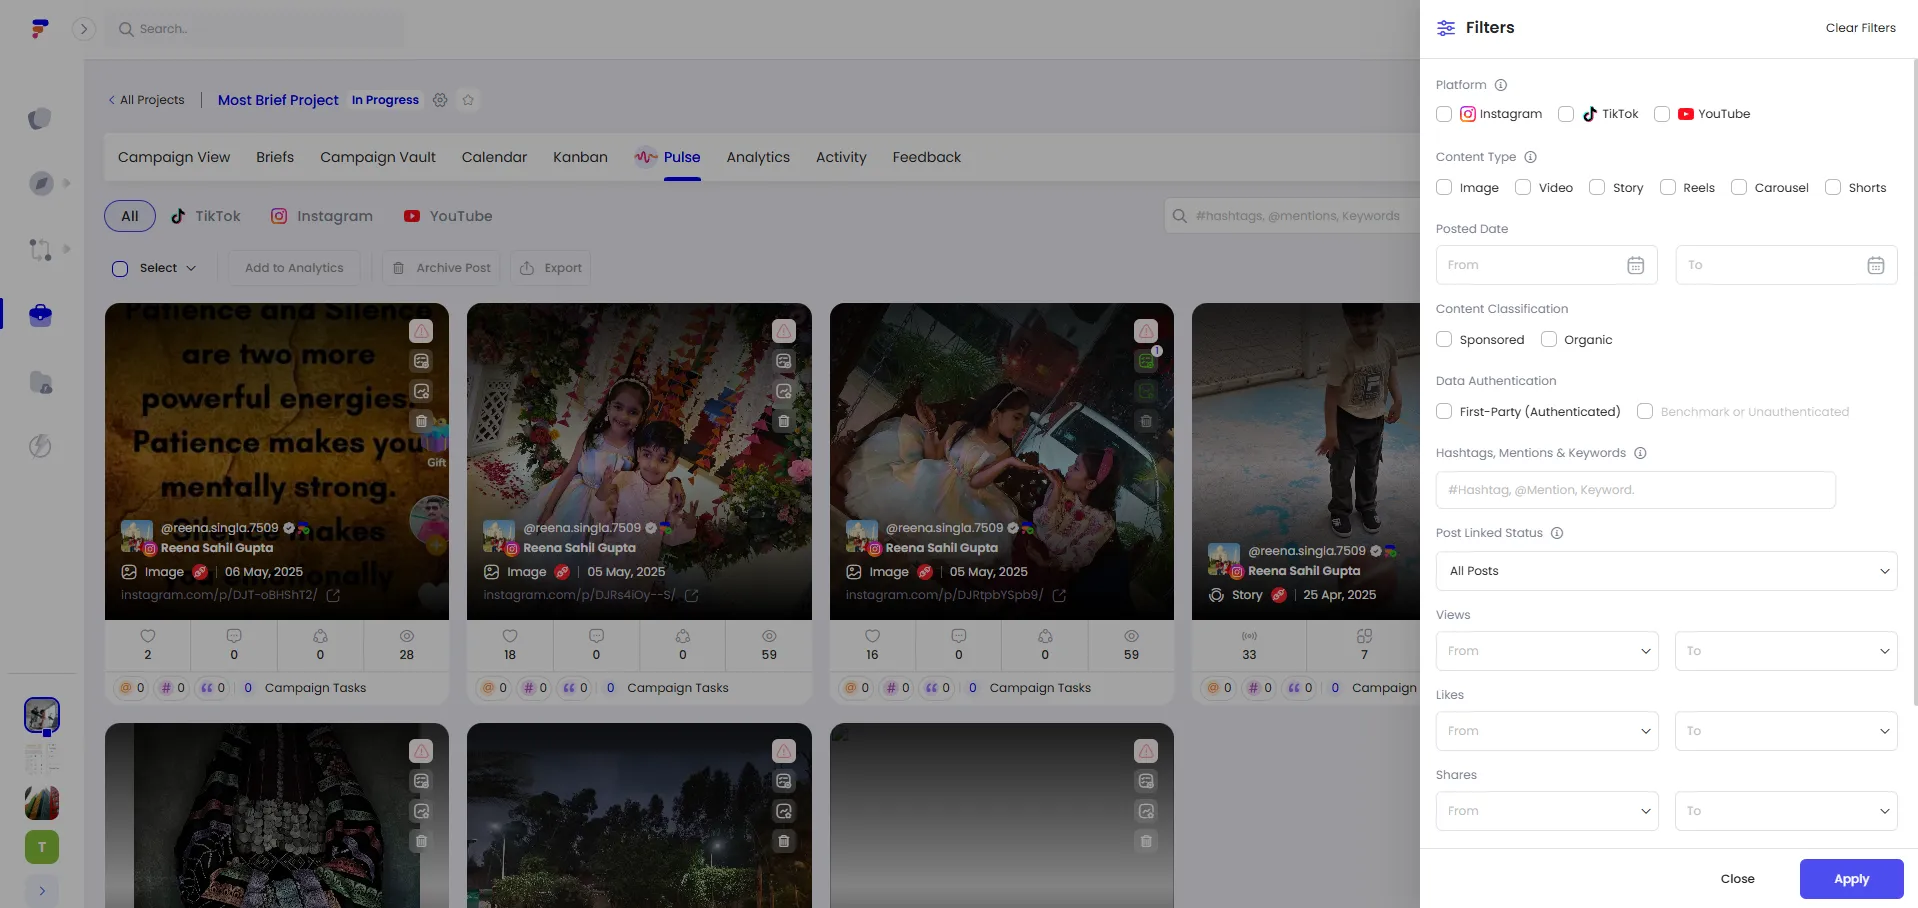1918x908 pixels.
Task: Open the Views To dropdown
Action: pos(1786,651)
